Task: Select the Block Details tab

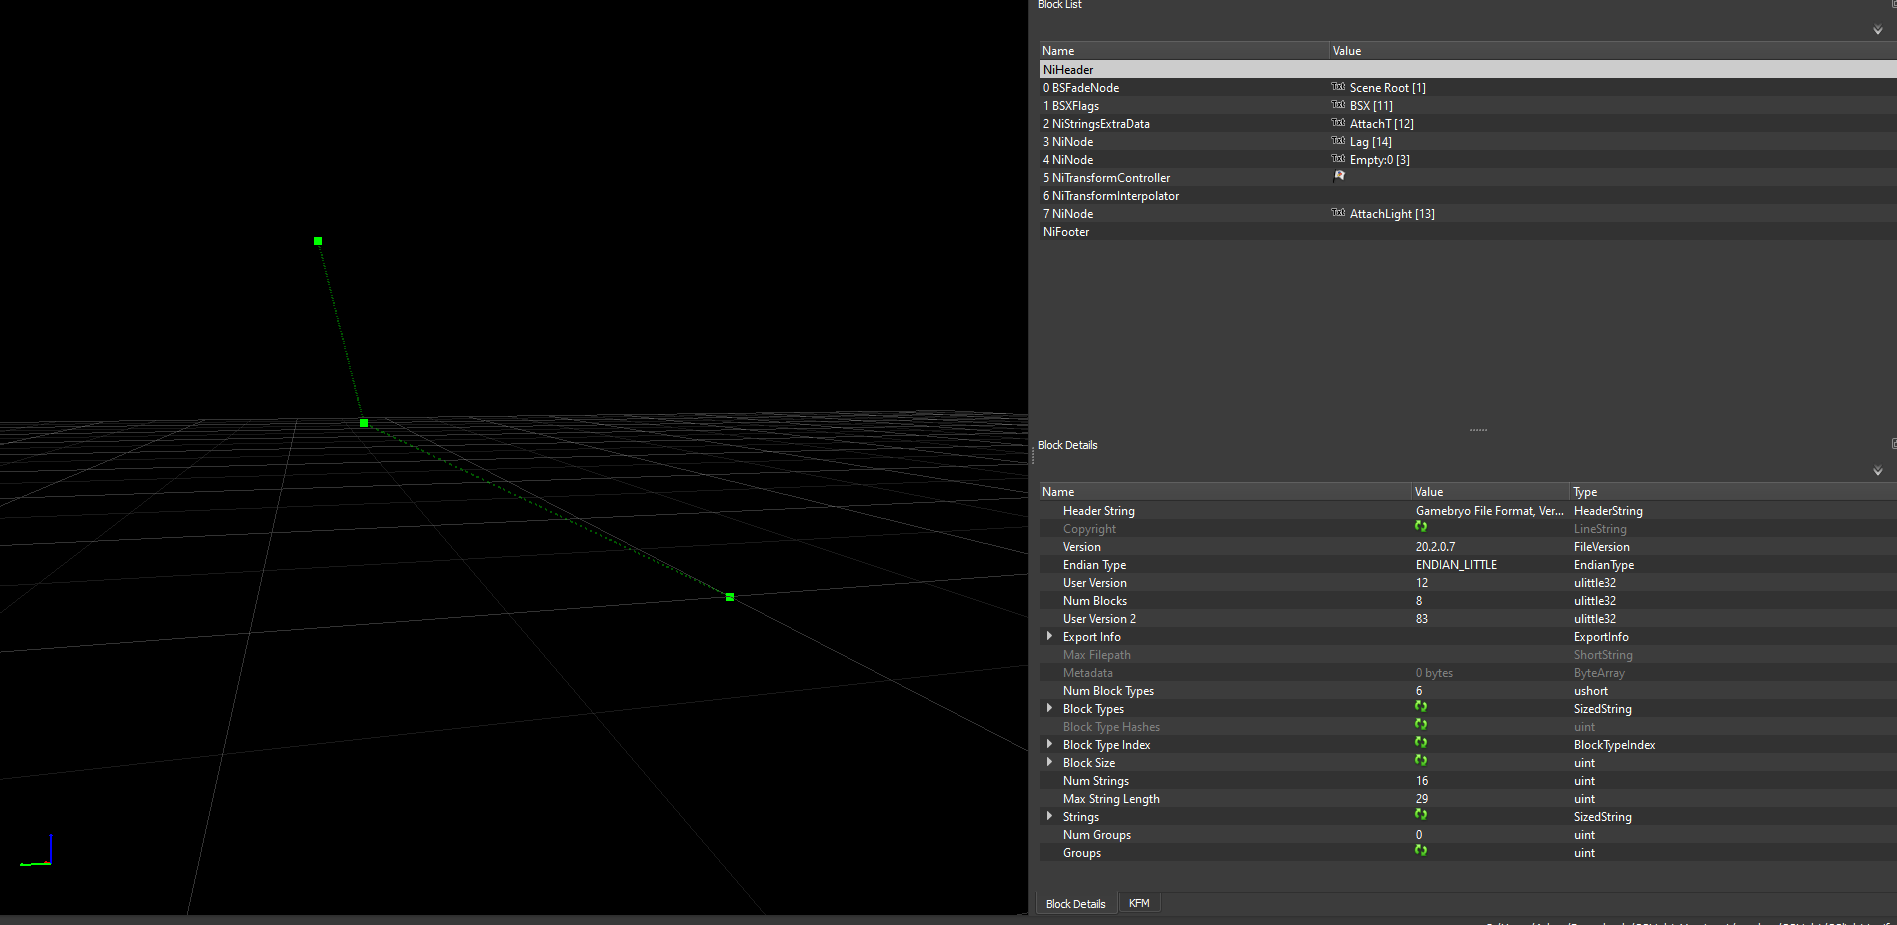Action: [x=1075, y=902]
